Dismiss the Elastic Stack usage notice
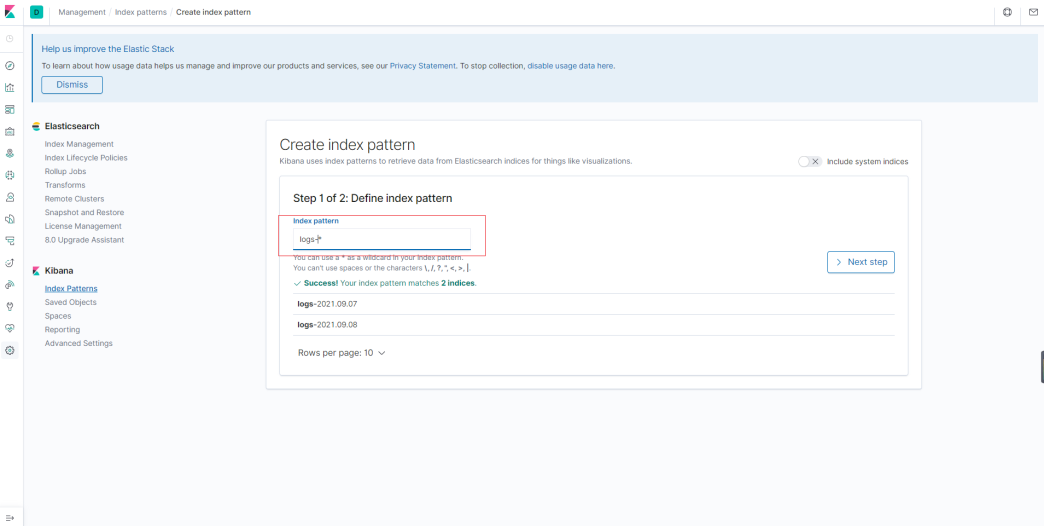 click(72, 85)
